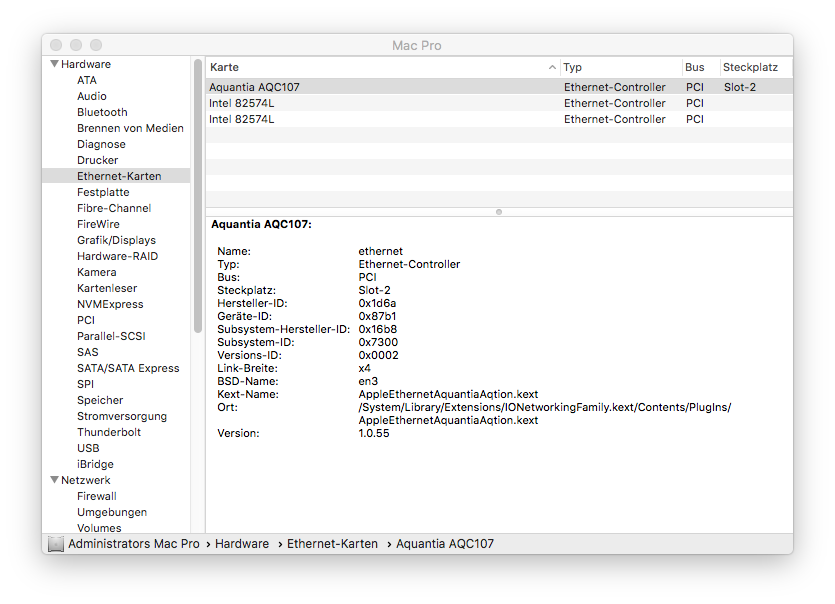
Task: Select Umgebungen under Netzwerk
Action: pyautogui.click(x=112, y=511)
